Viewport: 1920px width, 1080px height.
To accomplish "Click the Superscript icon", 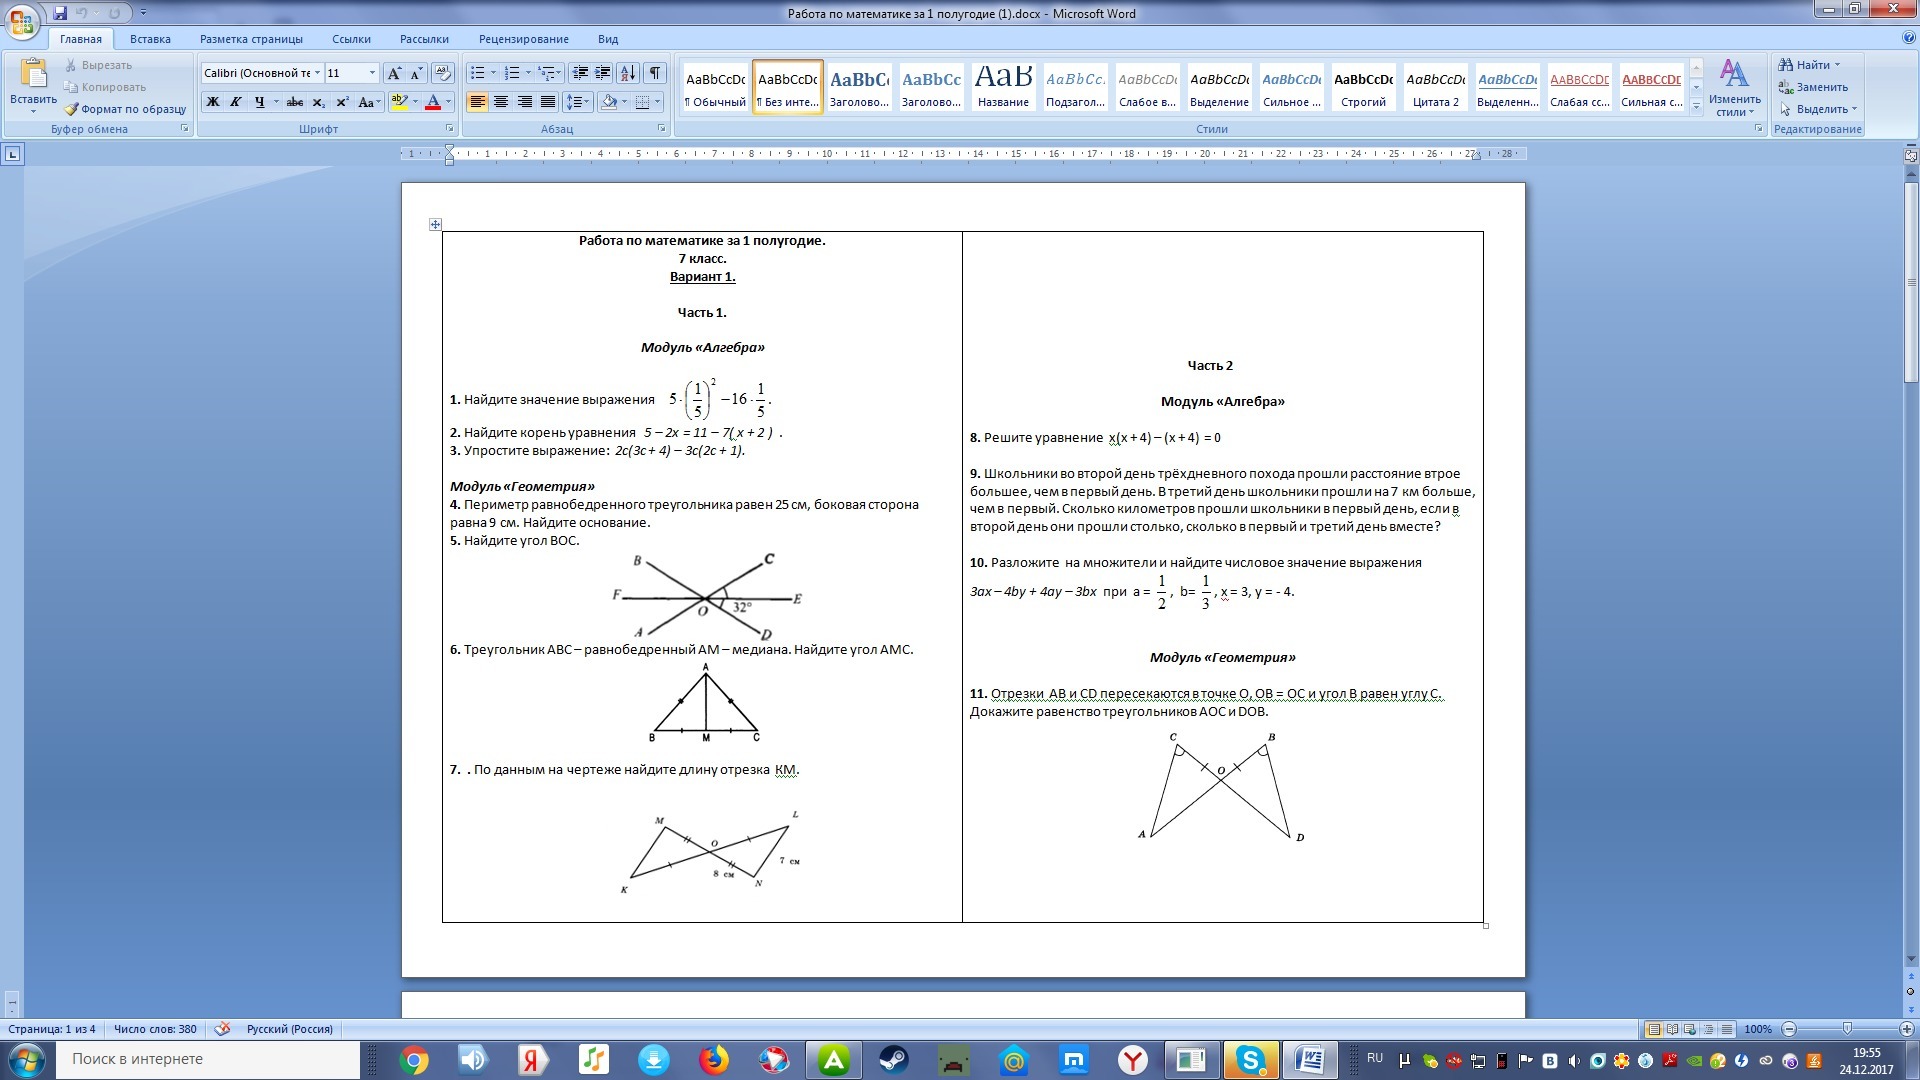I will 342,102.
